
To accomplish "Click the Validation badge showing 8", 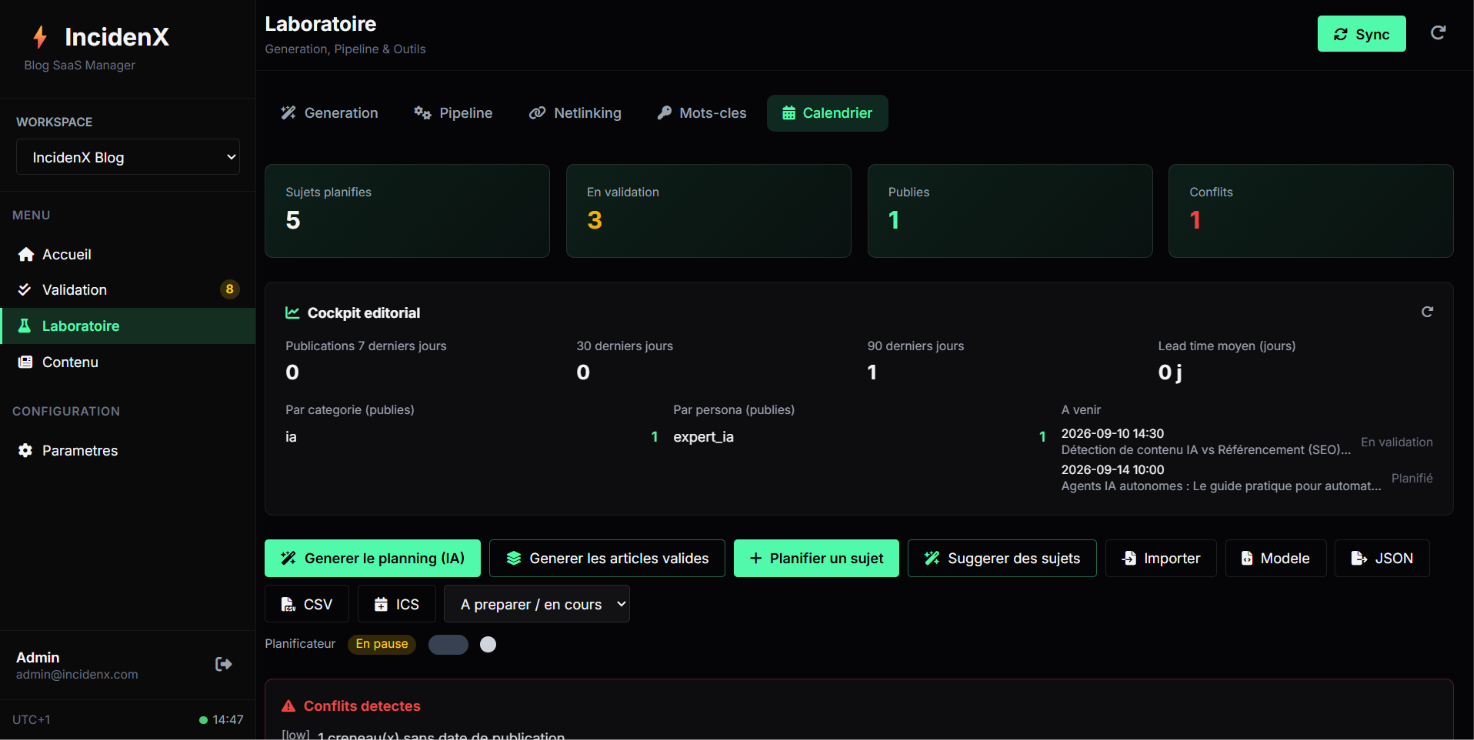I will tap(230, 290).
